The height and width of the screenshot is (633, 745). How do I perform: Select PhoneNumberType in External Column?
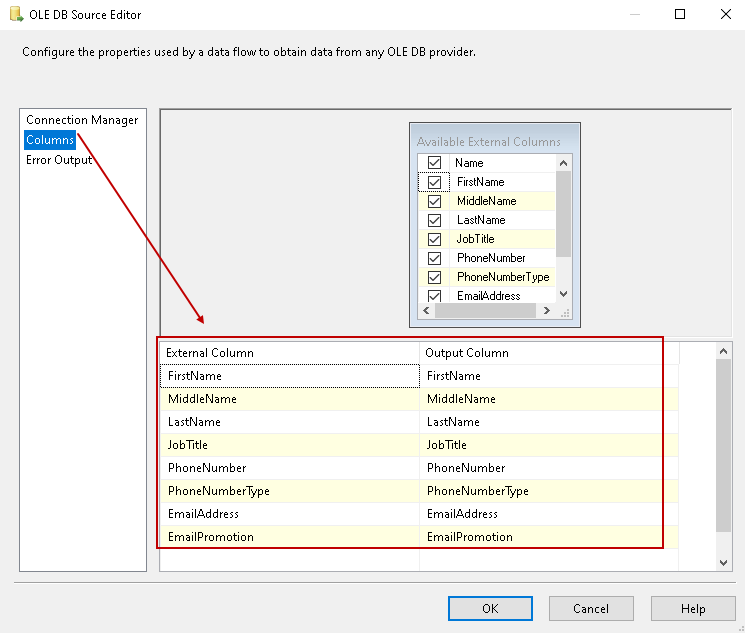pyautogui.click(x=290, y=490)
